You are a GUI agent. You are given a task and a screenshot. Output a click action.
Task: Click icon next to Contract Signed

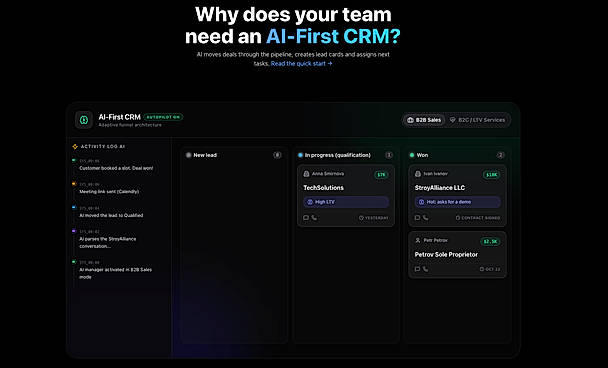click(458, 218)
